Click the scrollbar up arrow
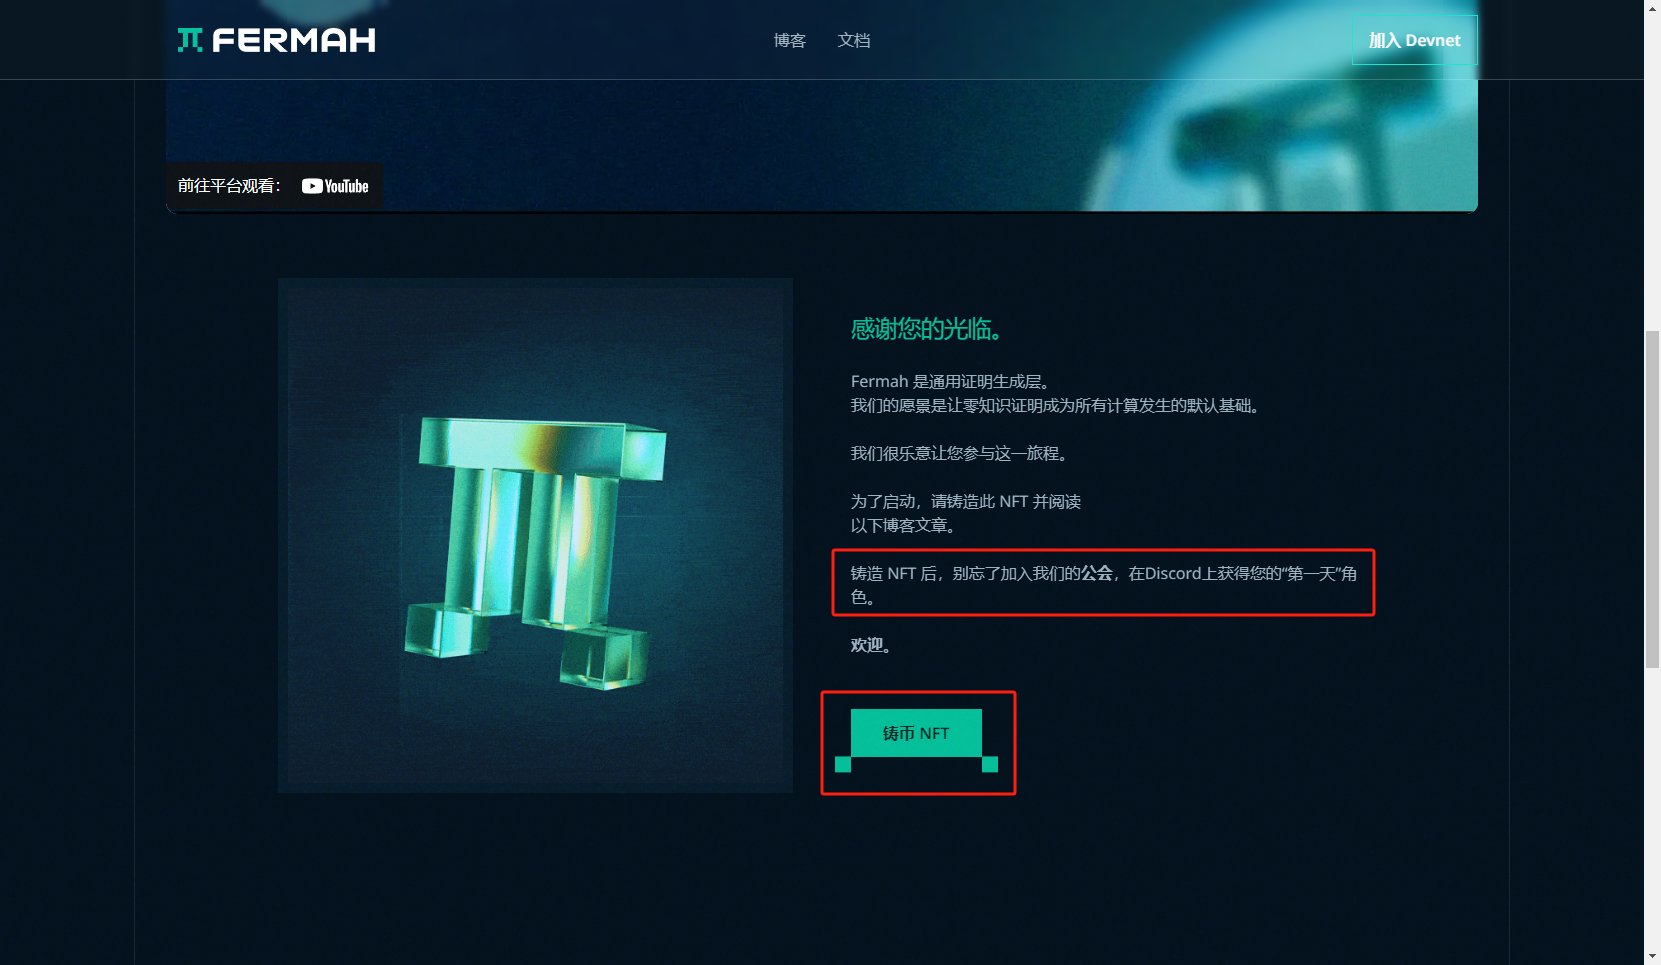1661x965 pixels. (1652, 8)
